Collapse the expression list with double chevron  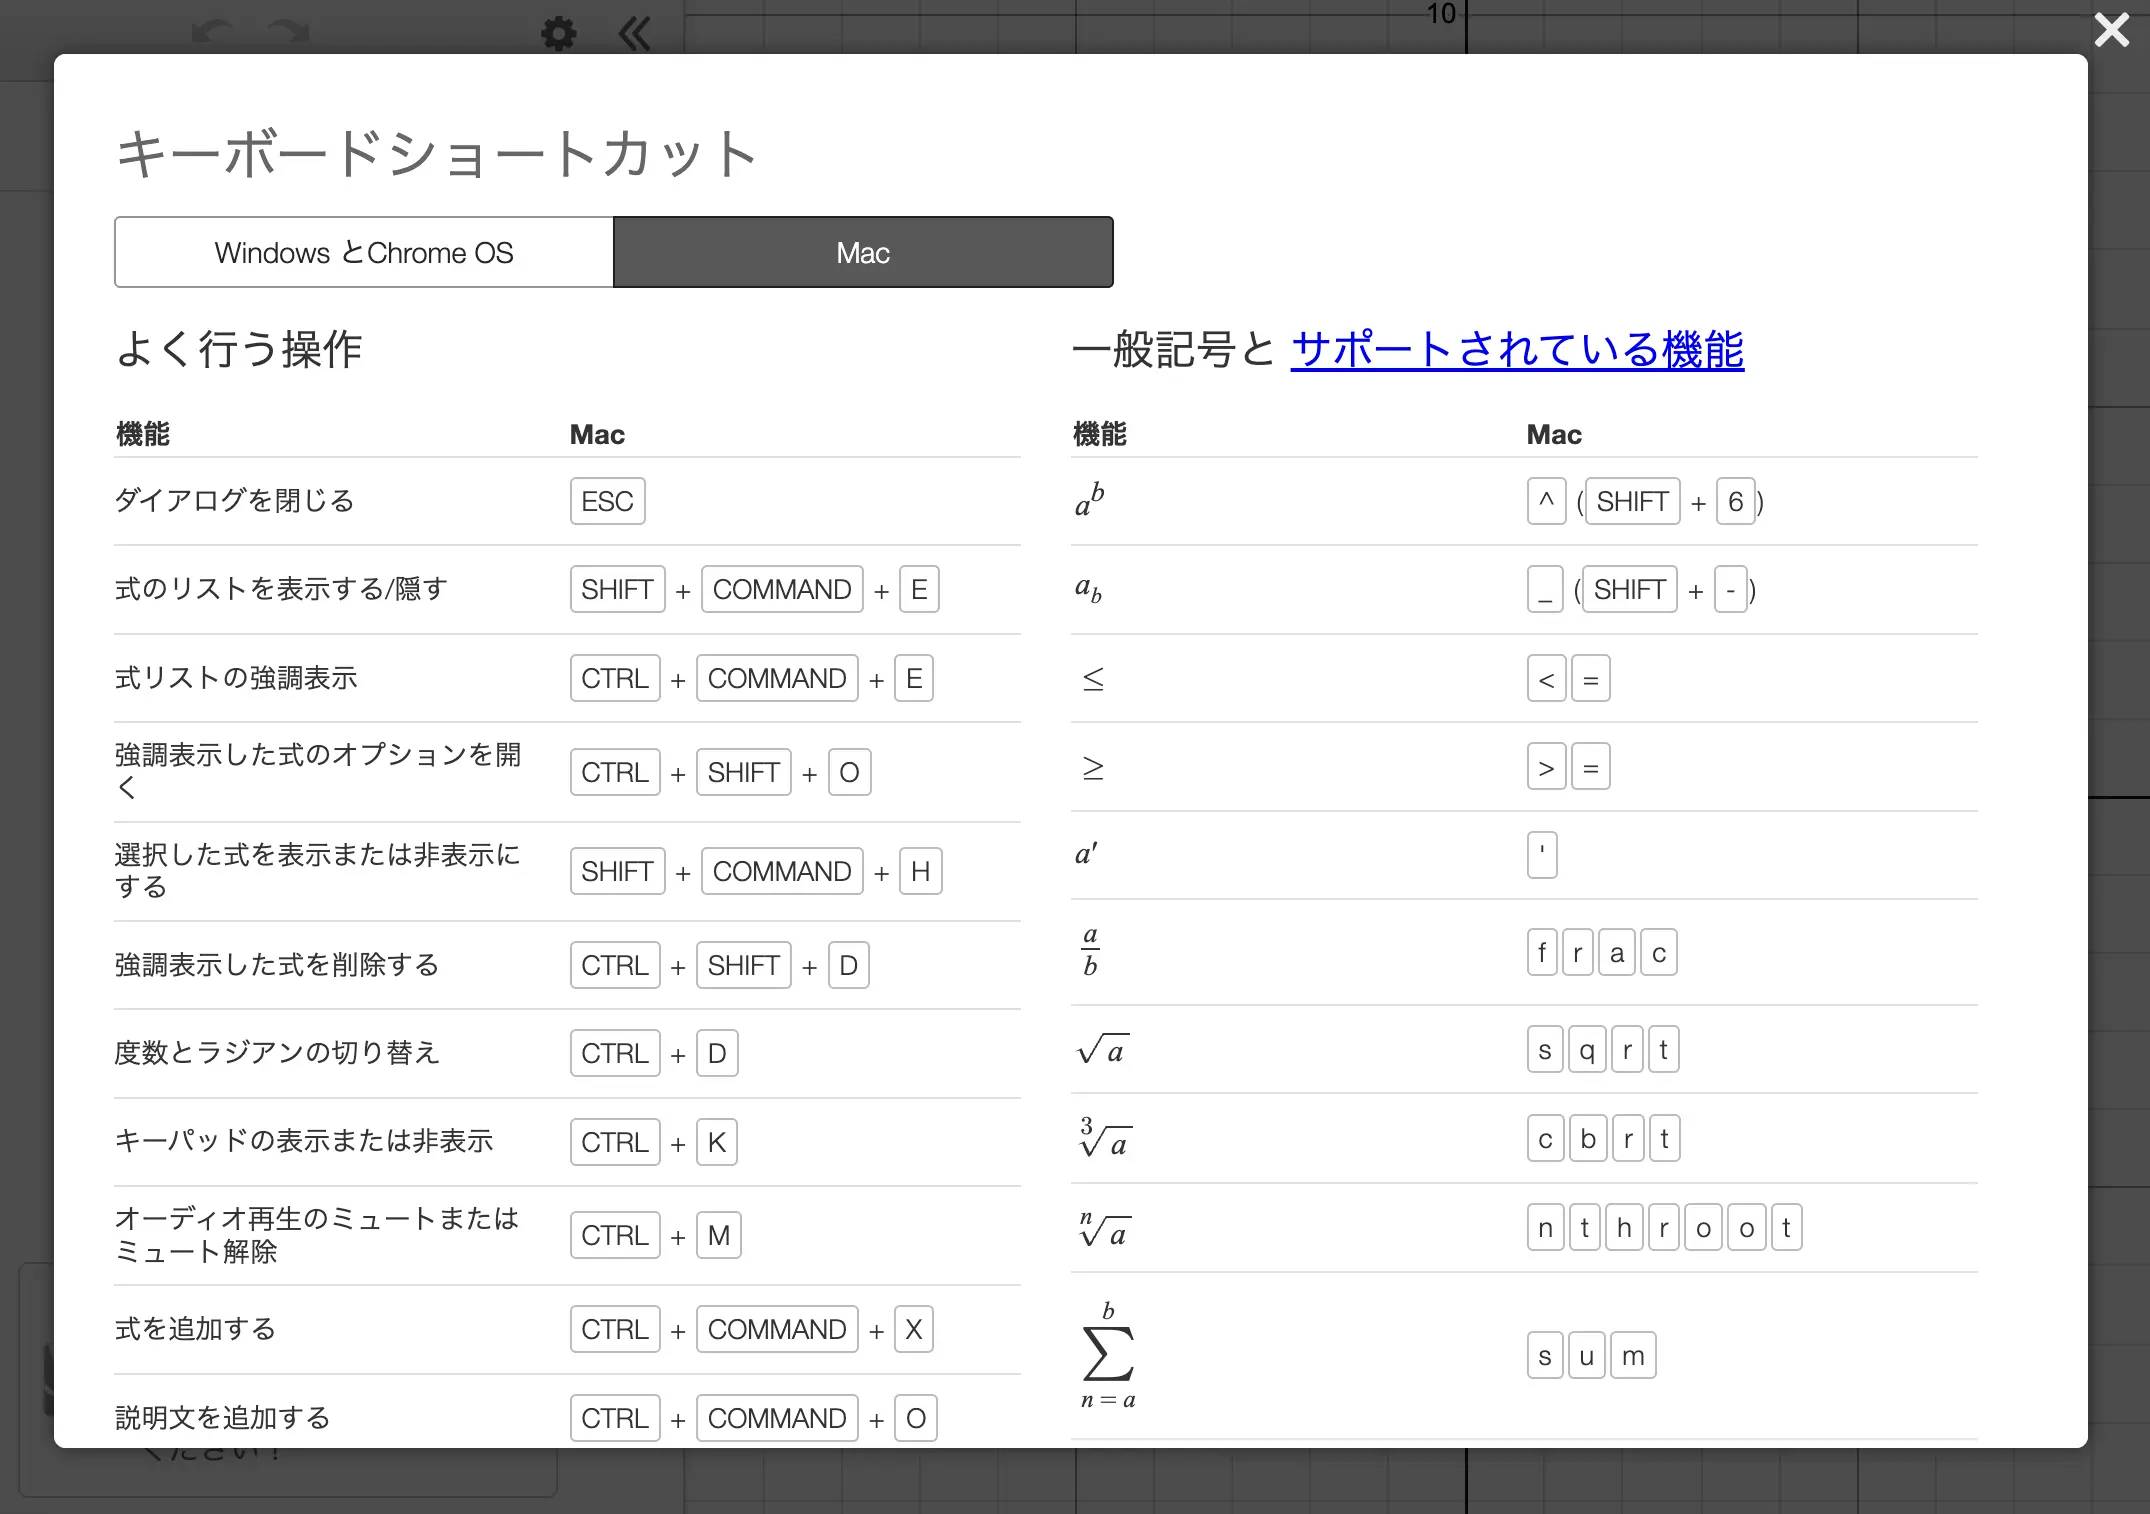point(634,34)
